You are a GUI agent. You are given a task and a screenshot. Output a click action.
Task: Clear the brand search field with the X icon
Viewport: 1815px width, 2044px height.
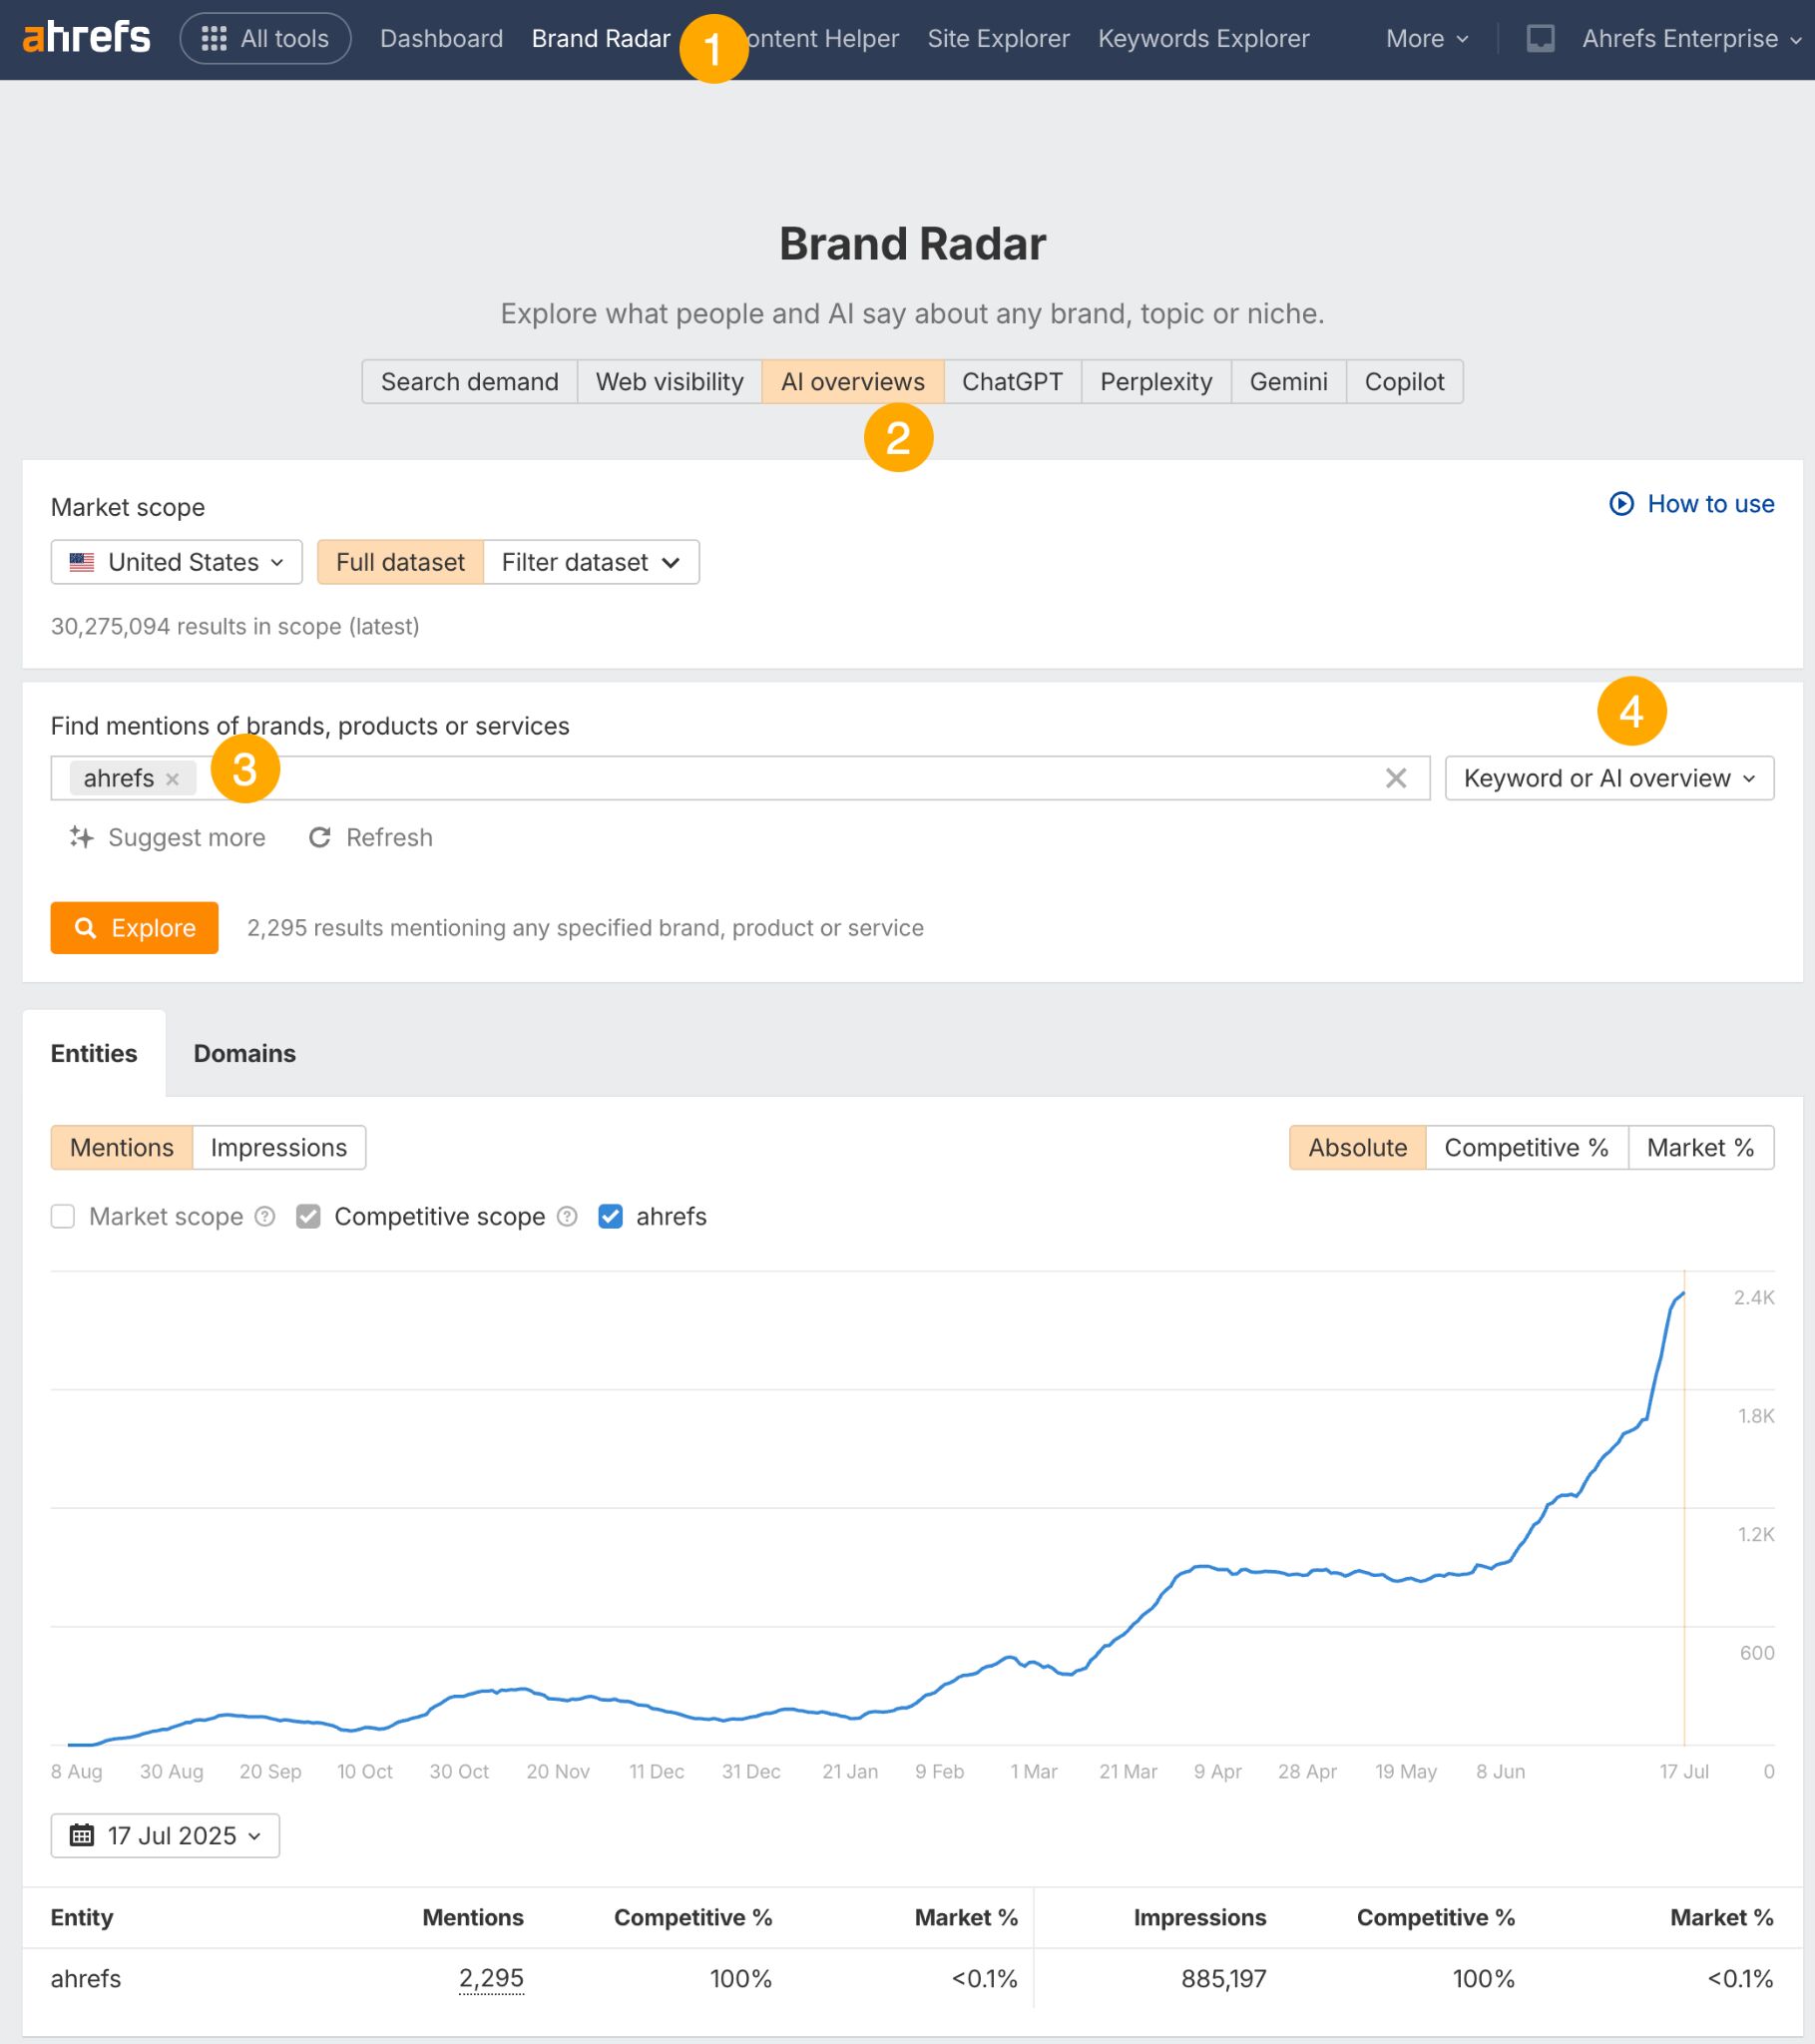[x=1397, y=778]
